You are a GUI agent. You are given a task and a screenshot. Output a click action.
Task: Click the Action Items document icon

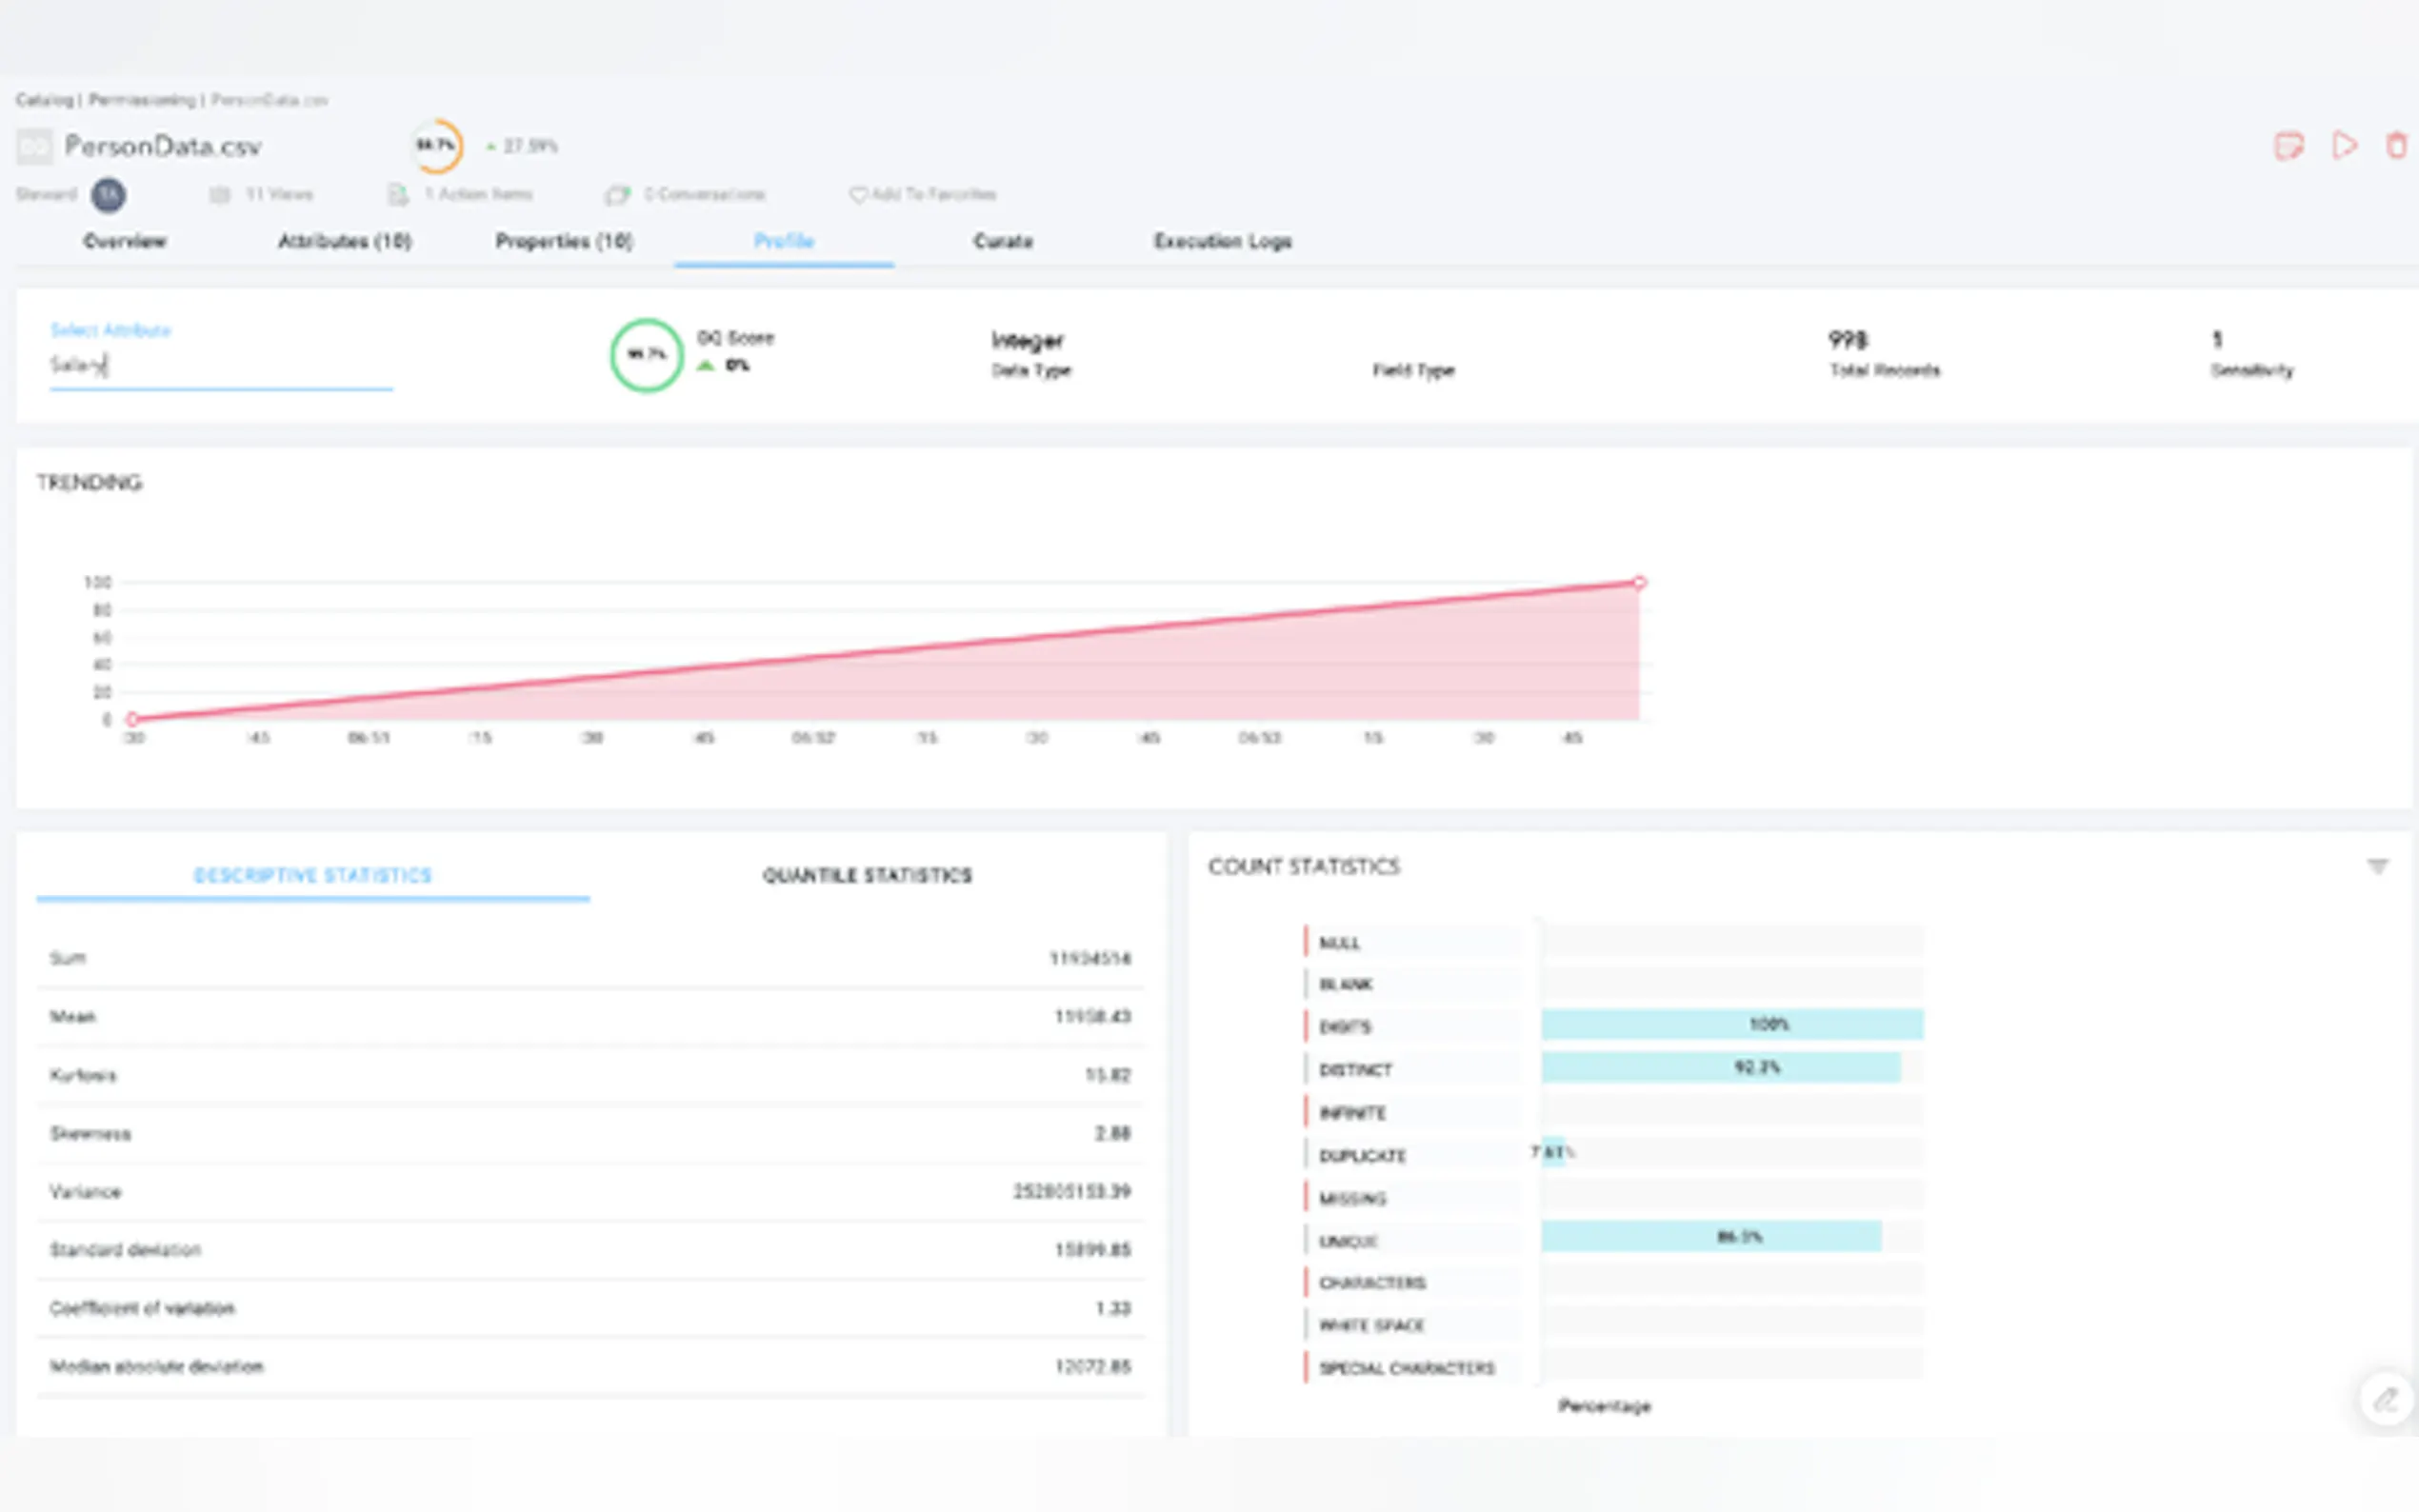(x=398, y=195)
